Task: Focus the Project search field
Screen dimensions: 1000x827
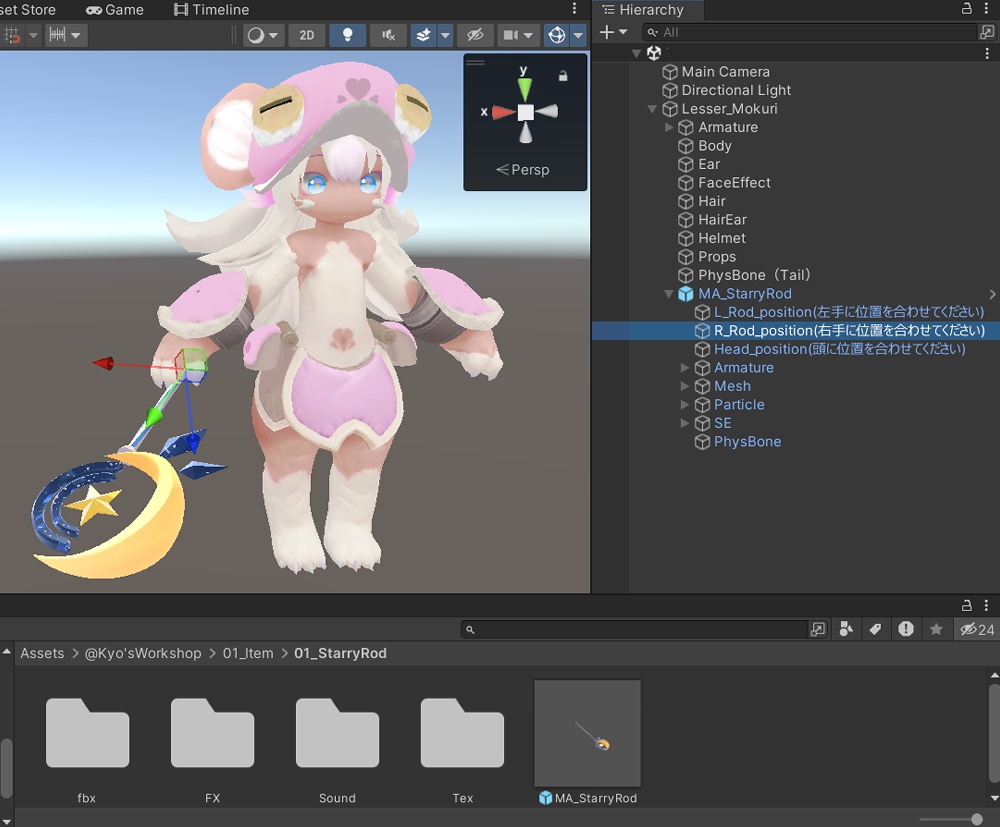Action: (634, 629)
